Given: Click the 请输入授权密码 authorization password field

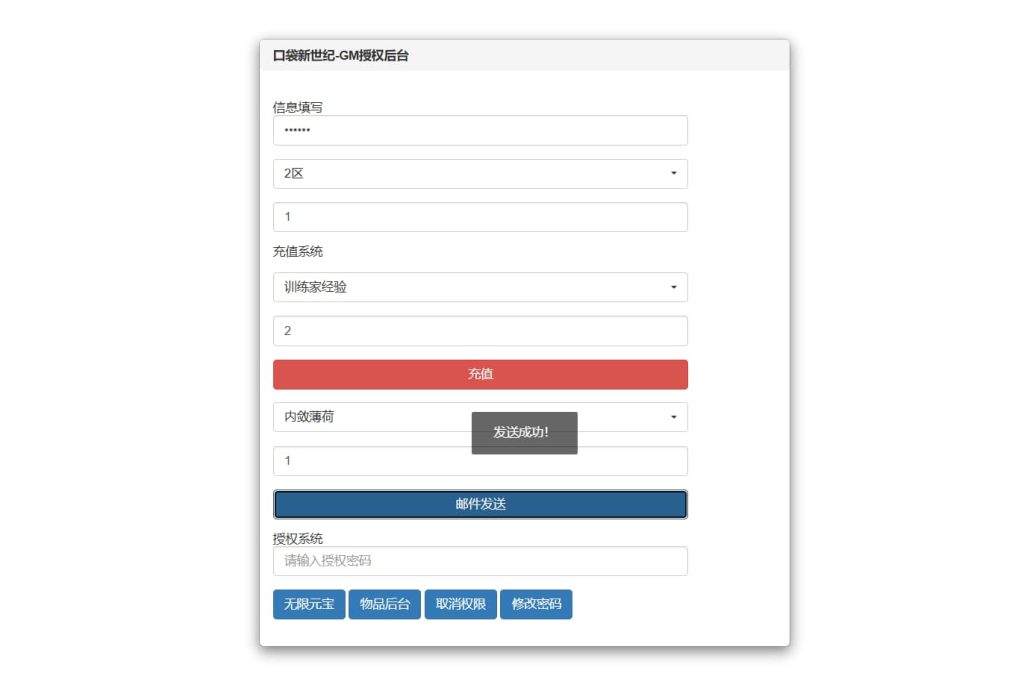Looking at the screenshot, I should [x=480, y=561].
